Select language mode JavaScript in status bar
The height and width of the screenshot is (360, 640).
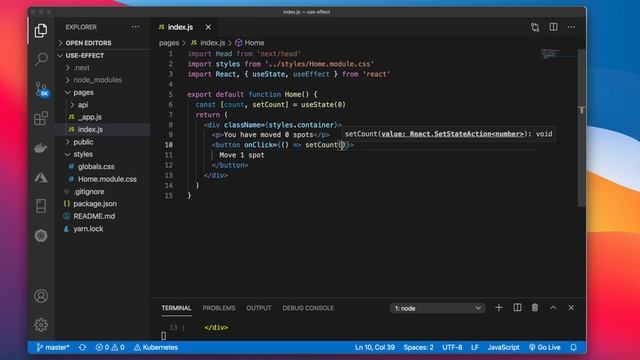tap(503, 347)
